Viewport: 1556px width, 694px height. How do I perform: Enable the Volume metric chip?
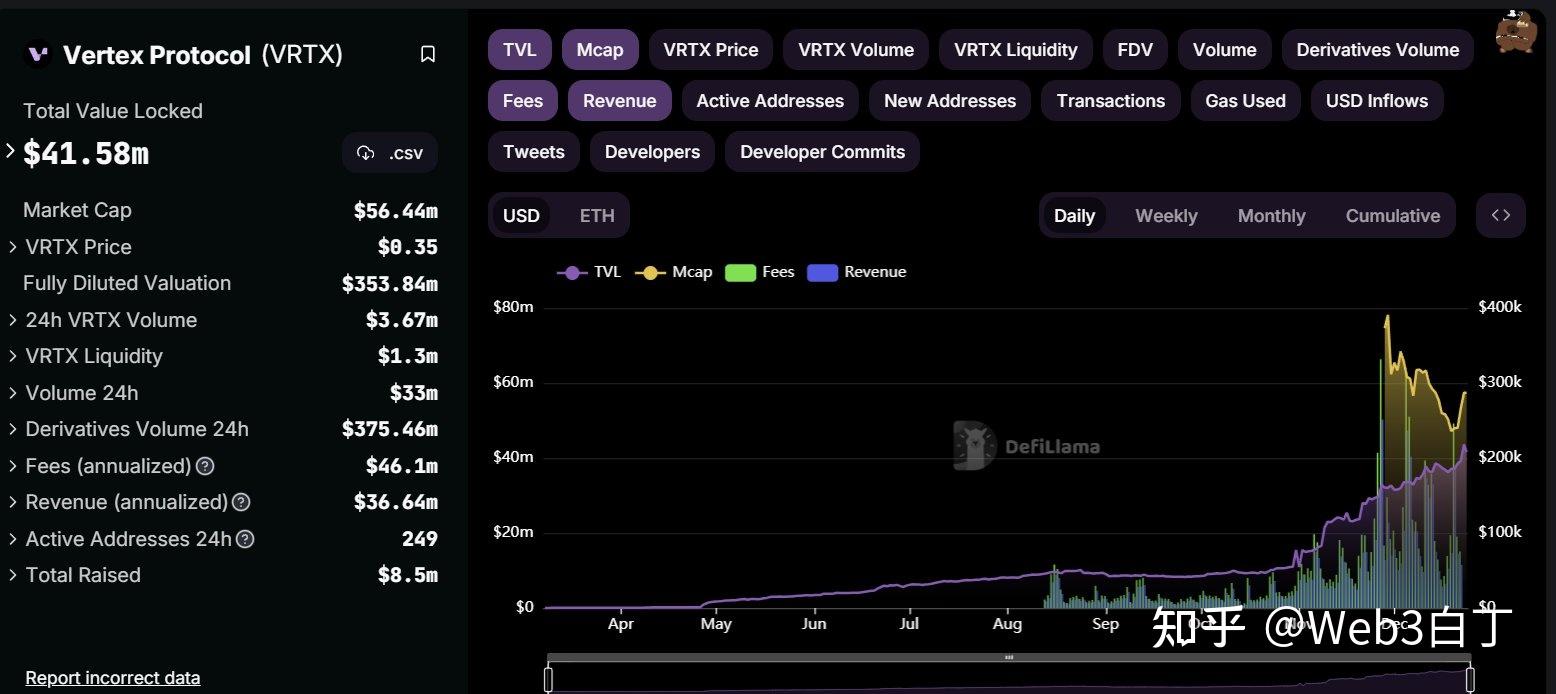coord(1225,50)
